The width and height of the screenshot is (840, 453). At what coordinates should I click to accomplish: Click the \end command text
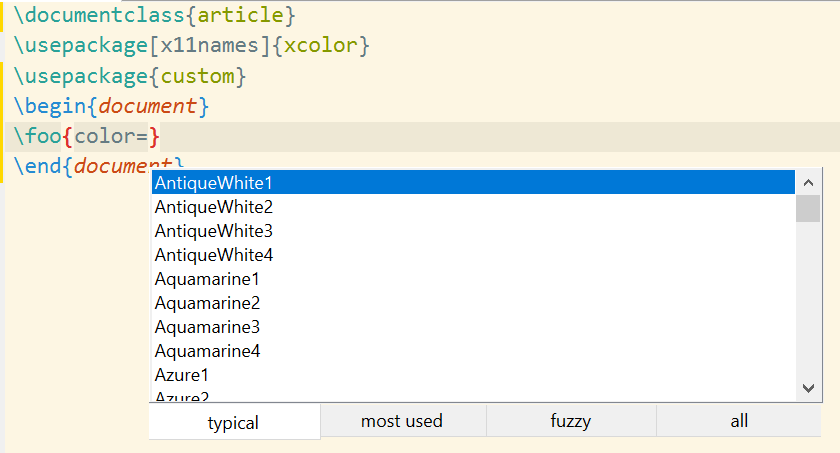[38, 166]
